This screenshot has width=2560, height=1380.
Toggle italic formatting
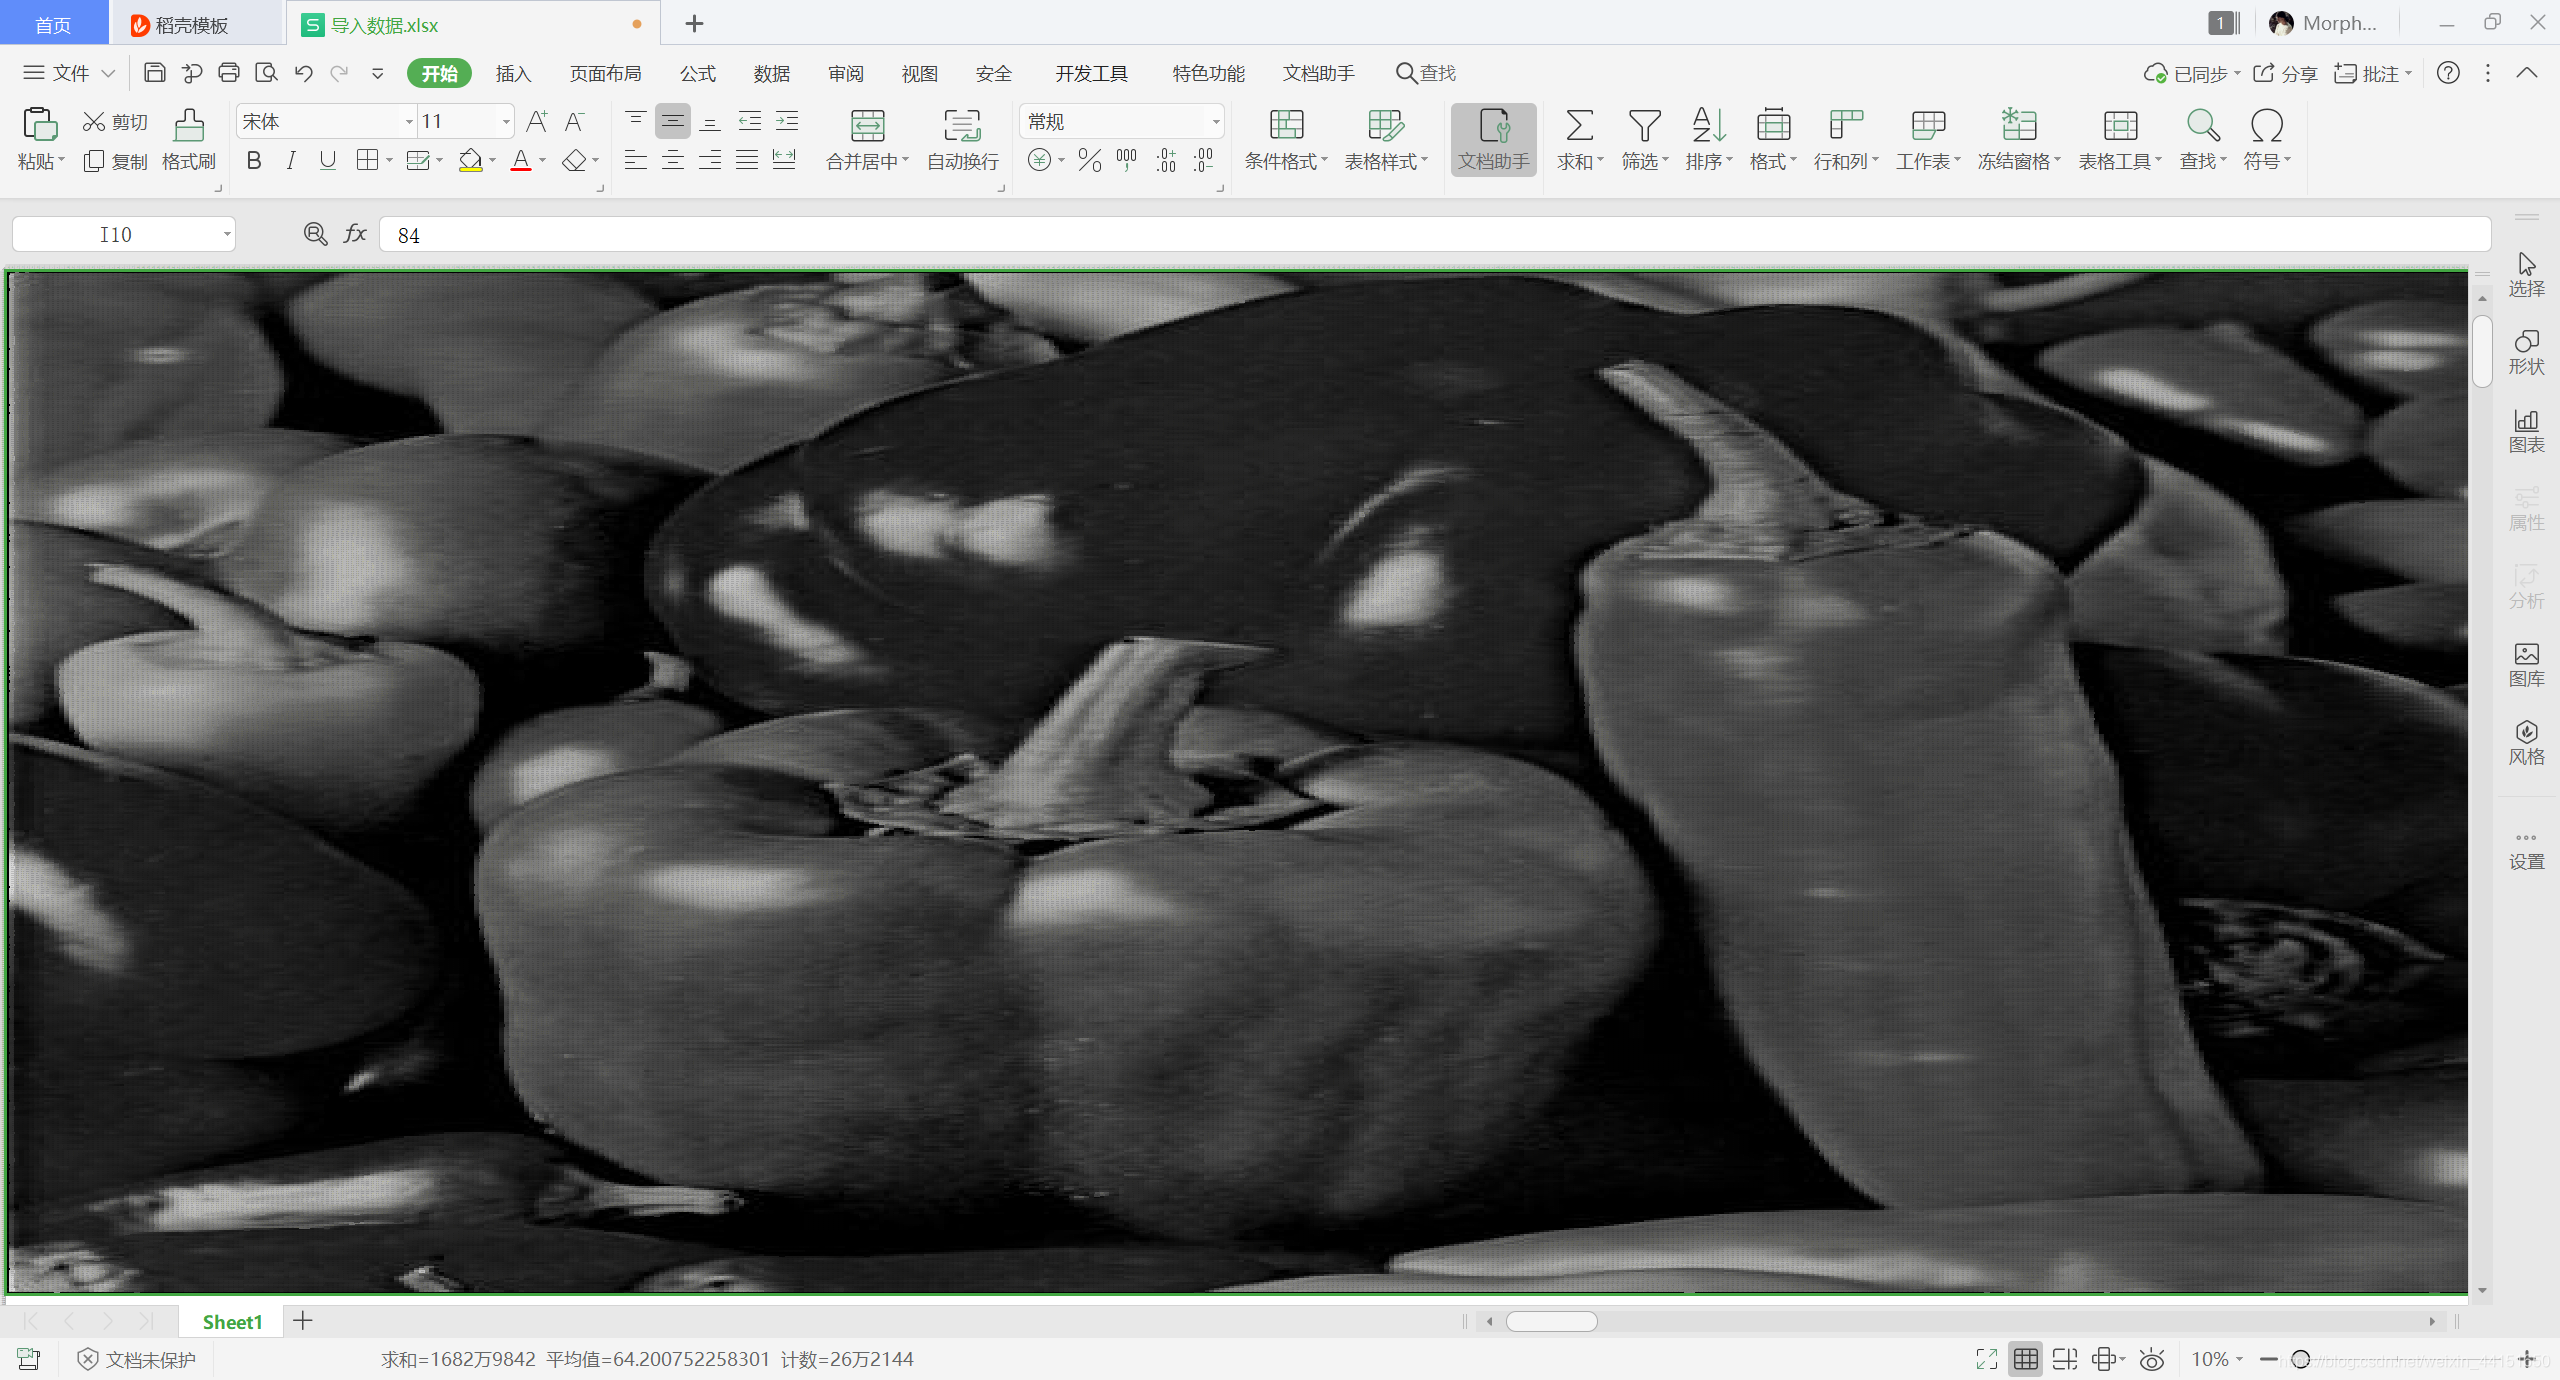click(x=290, y=161)
